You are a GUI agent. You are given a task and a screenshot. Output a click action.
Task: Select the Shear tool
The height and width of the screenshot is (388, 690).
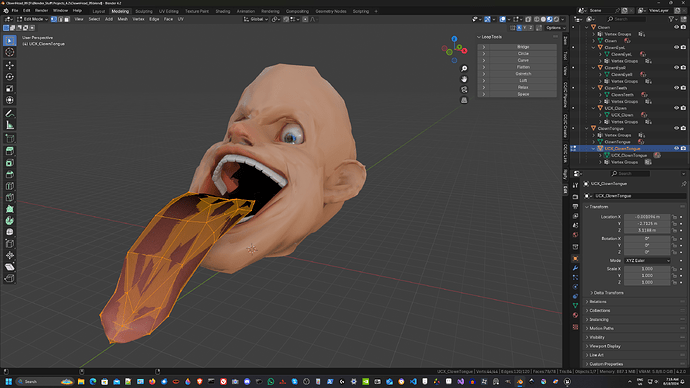point(10,267)
